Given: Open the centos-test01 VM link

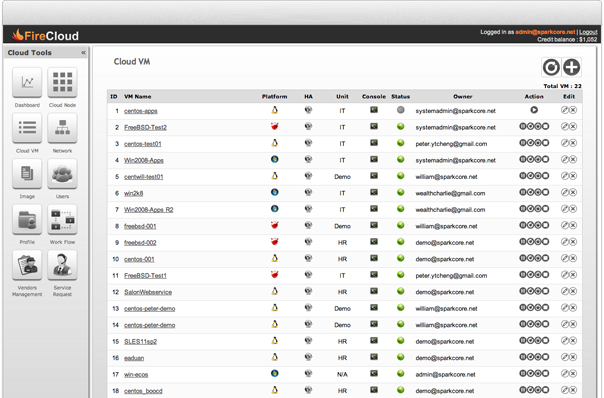Looking at the screenshot, I should [x=143, y=144].
